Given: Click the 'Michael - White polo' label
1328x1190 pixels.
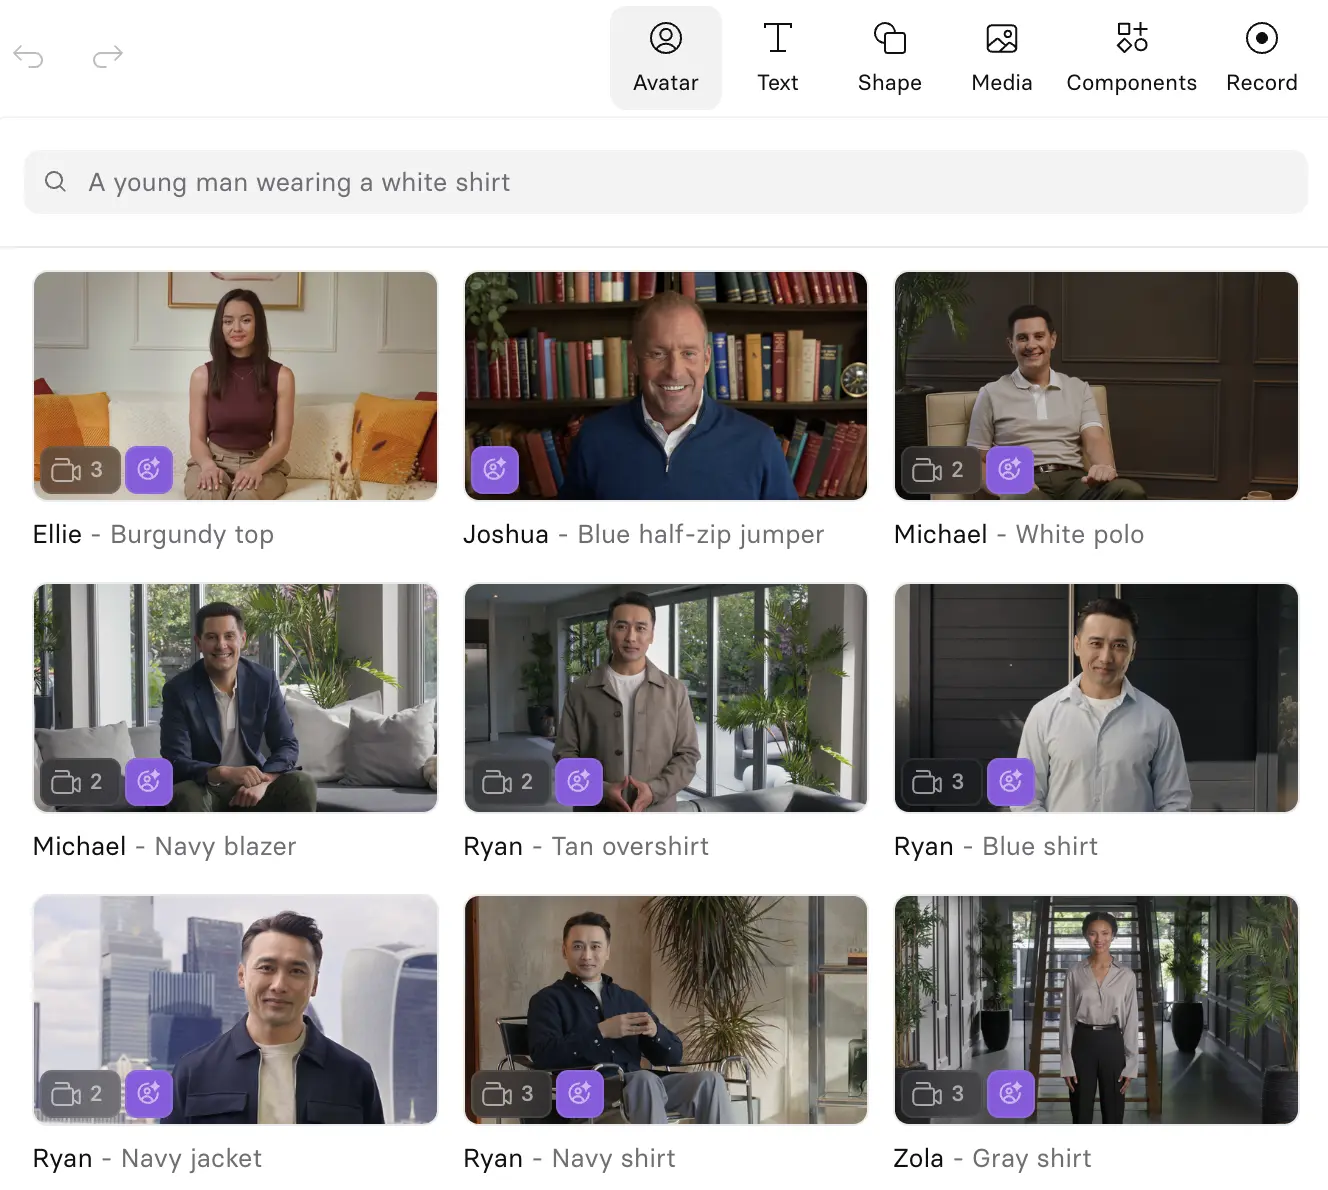Looking at the screenshot, I should click(1019, 535).
